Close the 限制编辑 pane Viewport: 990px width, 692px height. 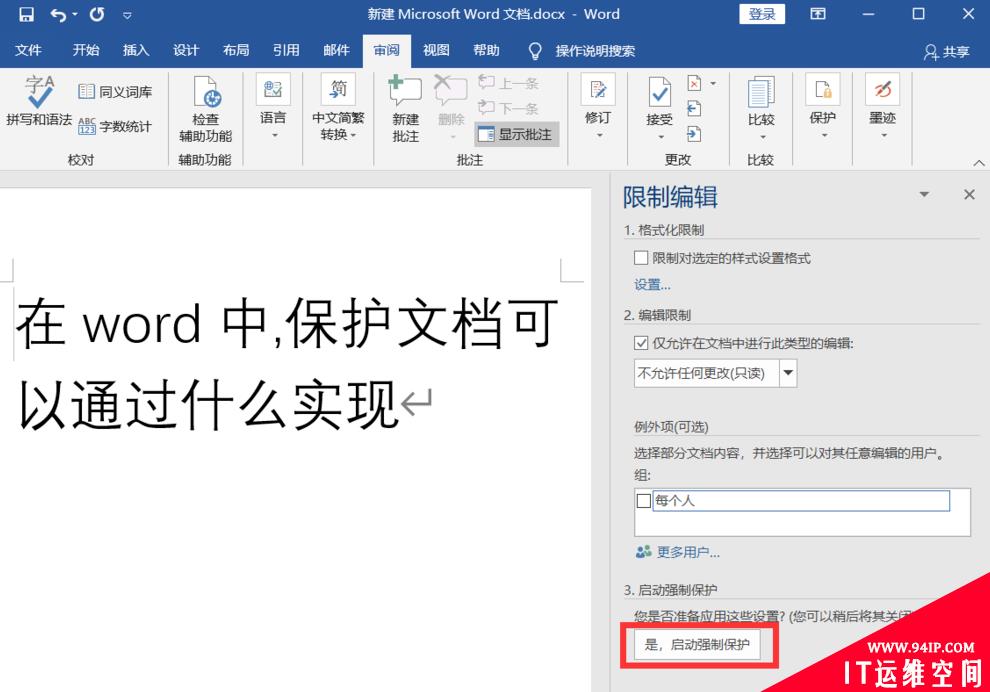(x=969, y=194)
